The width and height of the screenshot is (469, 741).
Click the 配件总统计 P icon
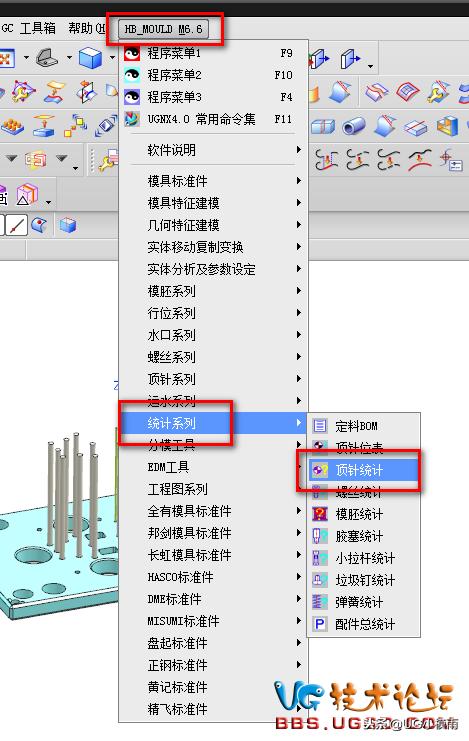(x=320, y=624)
